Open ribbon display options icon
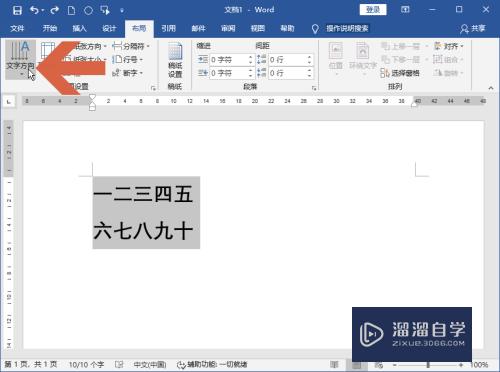The image size is (500, 372). [x=405, y=10]
